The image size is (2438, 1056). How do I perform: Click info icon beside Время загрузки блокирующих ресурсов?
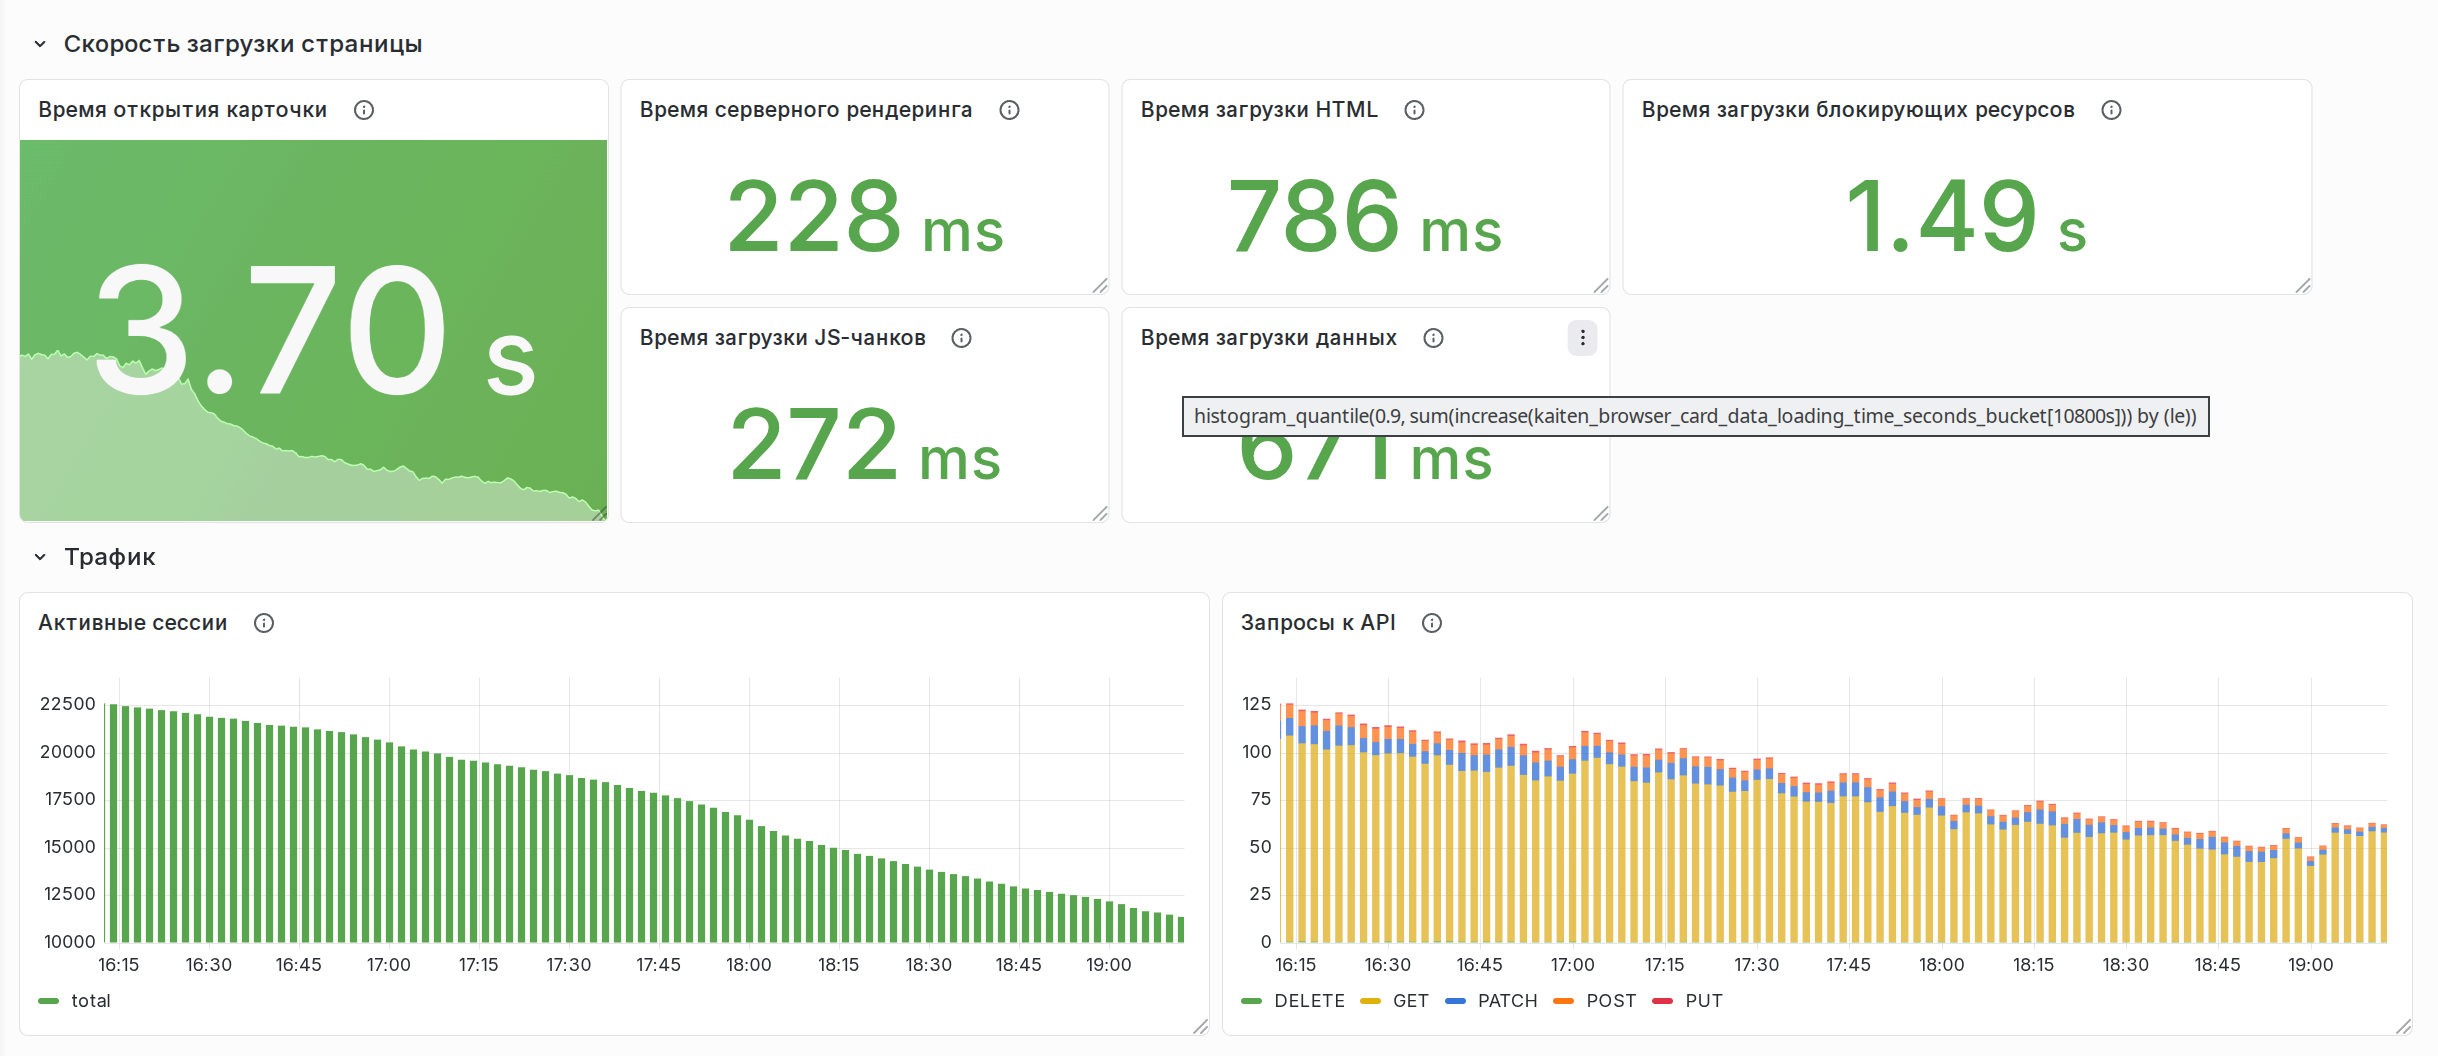[2111, 110]
